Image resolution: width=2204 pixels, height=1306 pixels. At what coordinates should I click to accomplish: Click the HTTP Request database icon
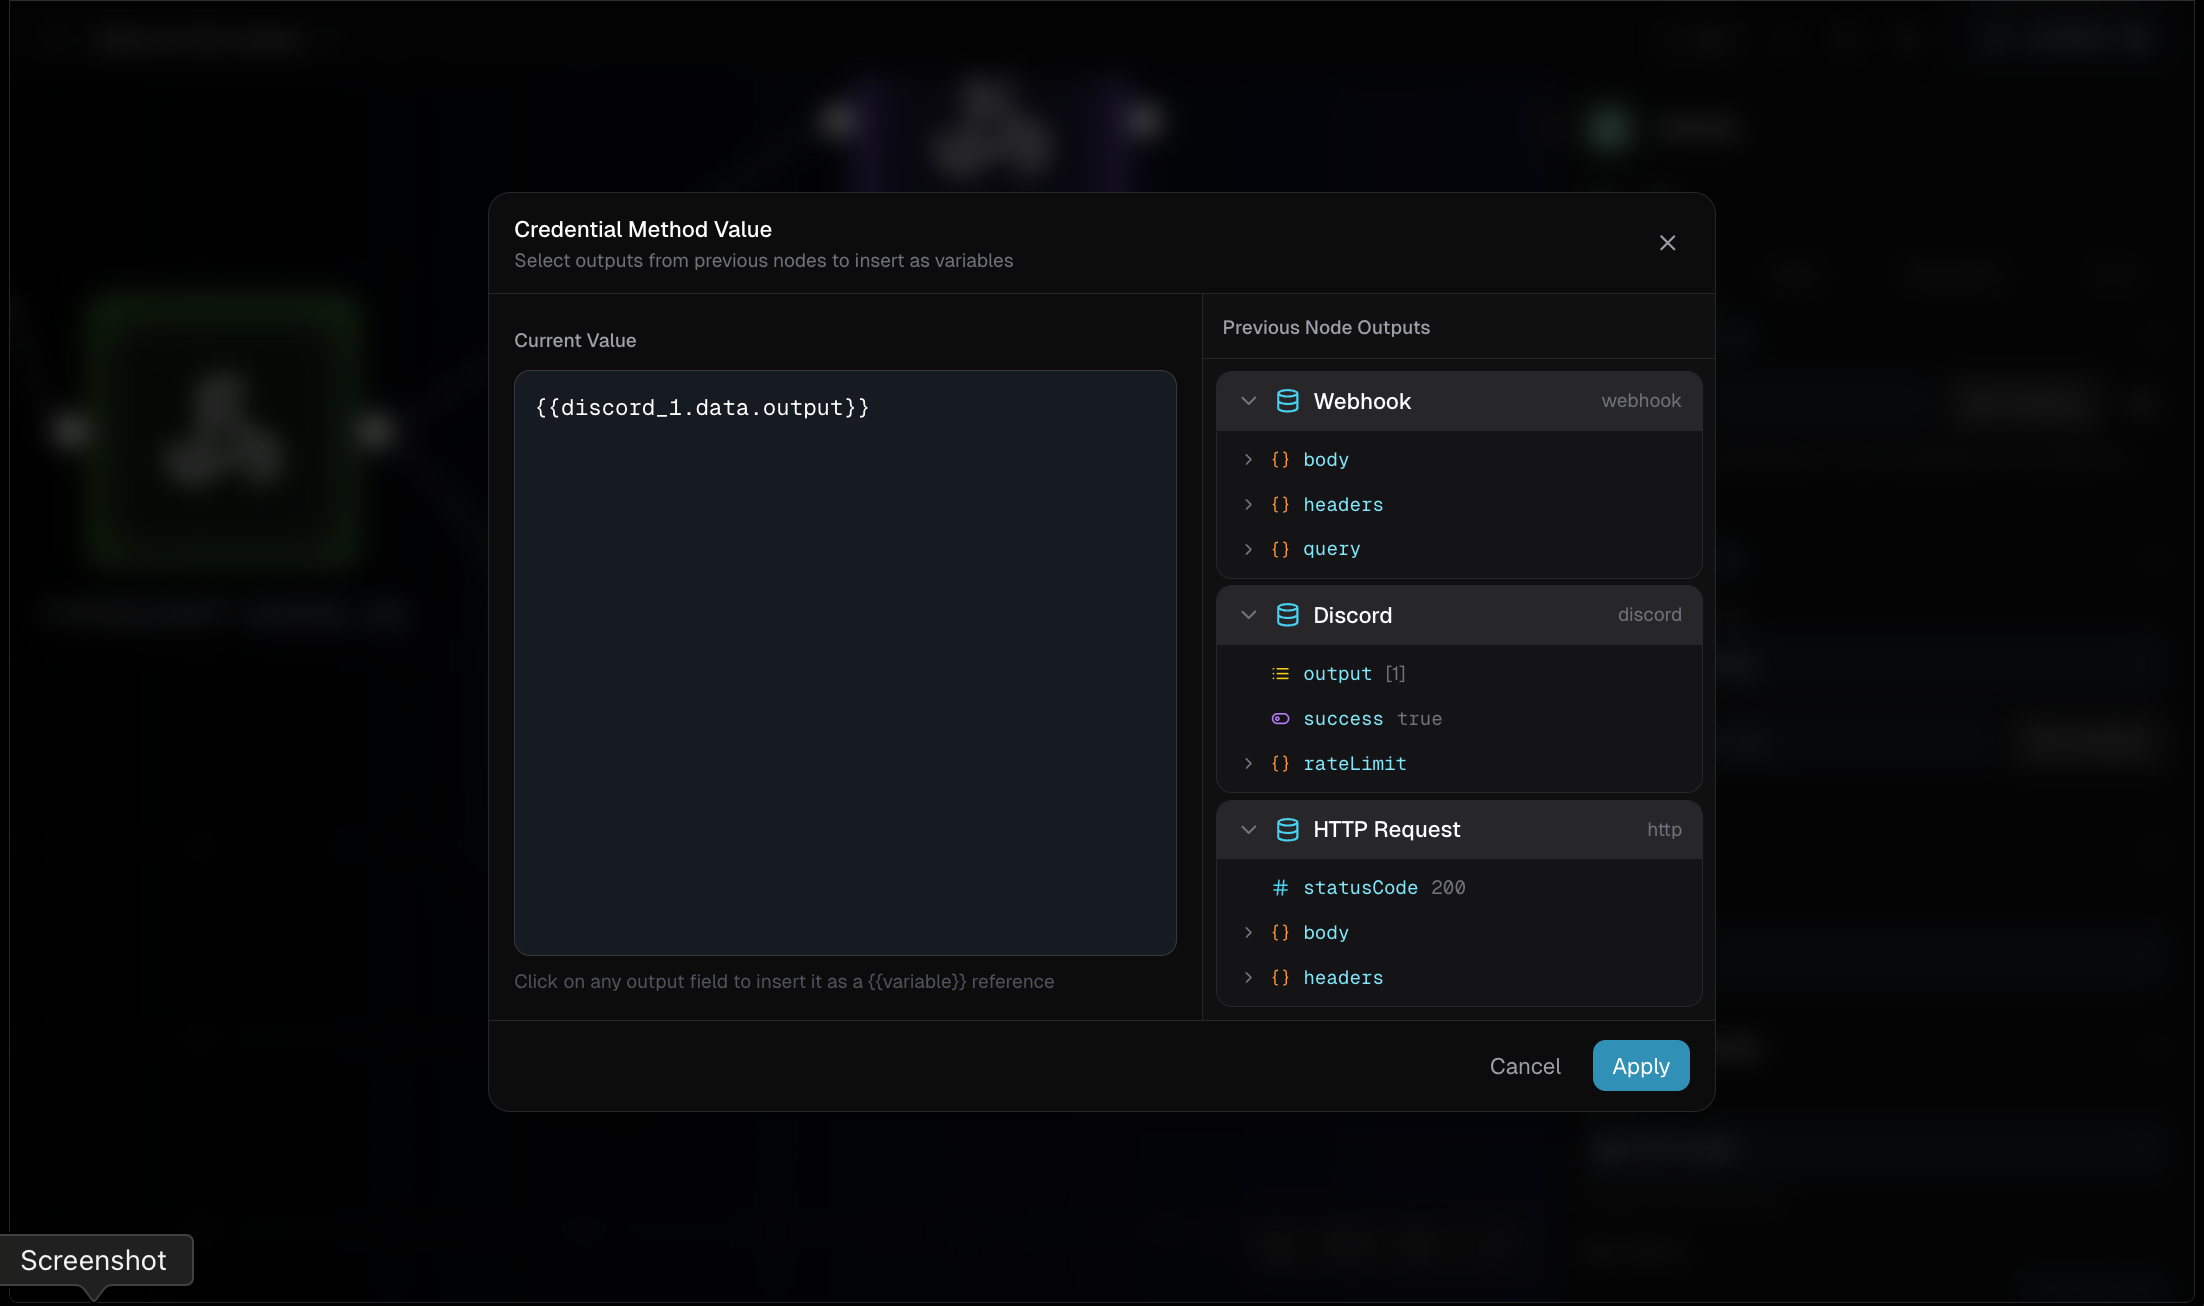(1287, 829)
